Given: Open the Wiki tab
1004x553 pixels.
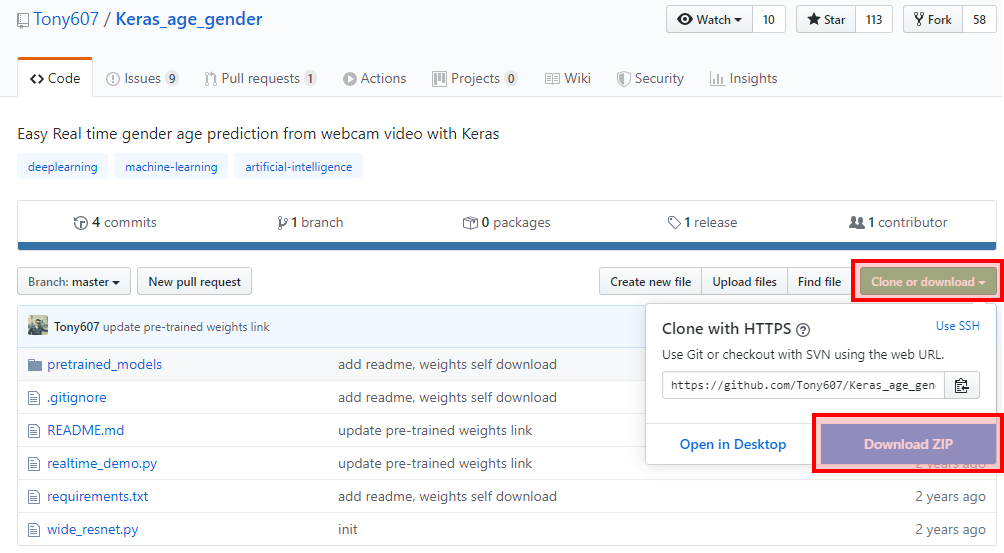Looking at the screenshot, I should (568, 78).
